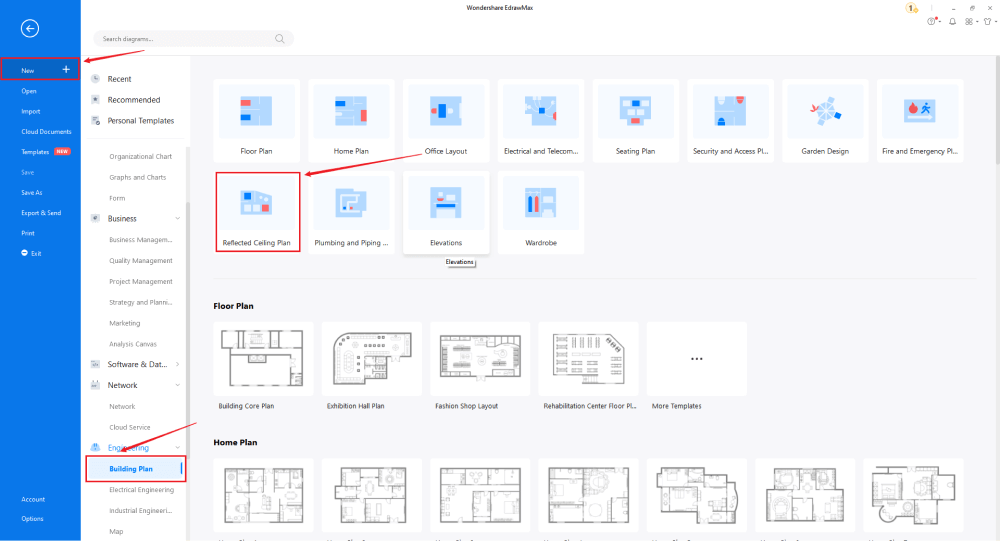Select Import in the left menu
Screen dimensions: 1000x541
(x=31, y=112)
